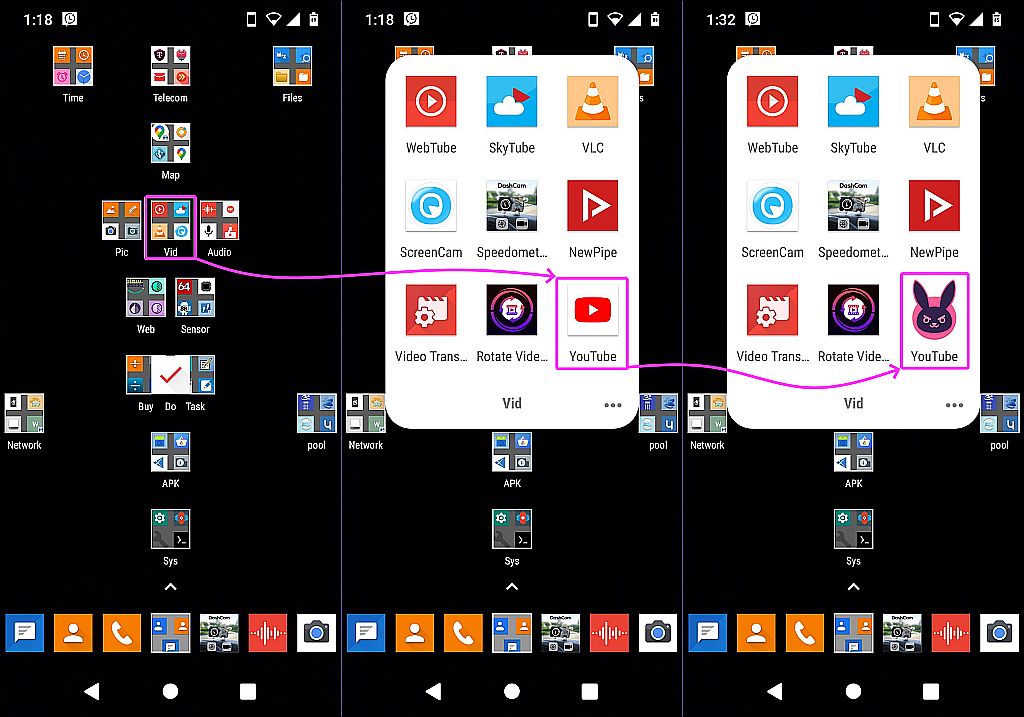Viewport: 1024px width, 717px height.
Task: Launch red YouTube icon in middle screen folder
Action: point(592,310)
